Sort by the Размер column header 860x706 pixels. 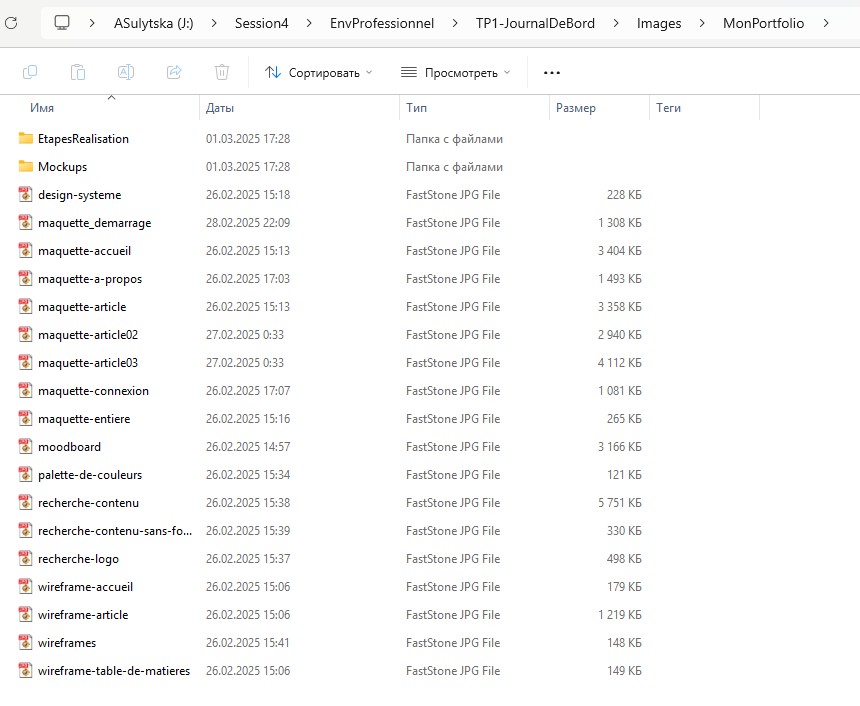tap(576, 107)
